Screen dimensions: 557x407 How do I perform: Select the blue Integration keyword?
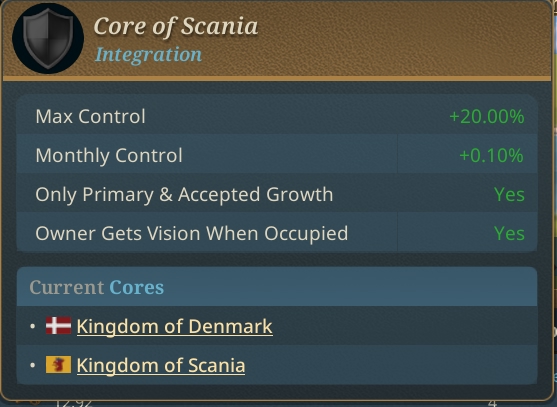pos(148,54)
